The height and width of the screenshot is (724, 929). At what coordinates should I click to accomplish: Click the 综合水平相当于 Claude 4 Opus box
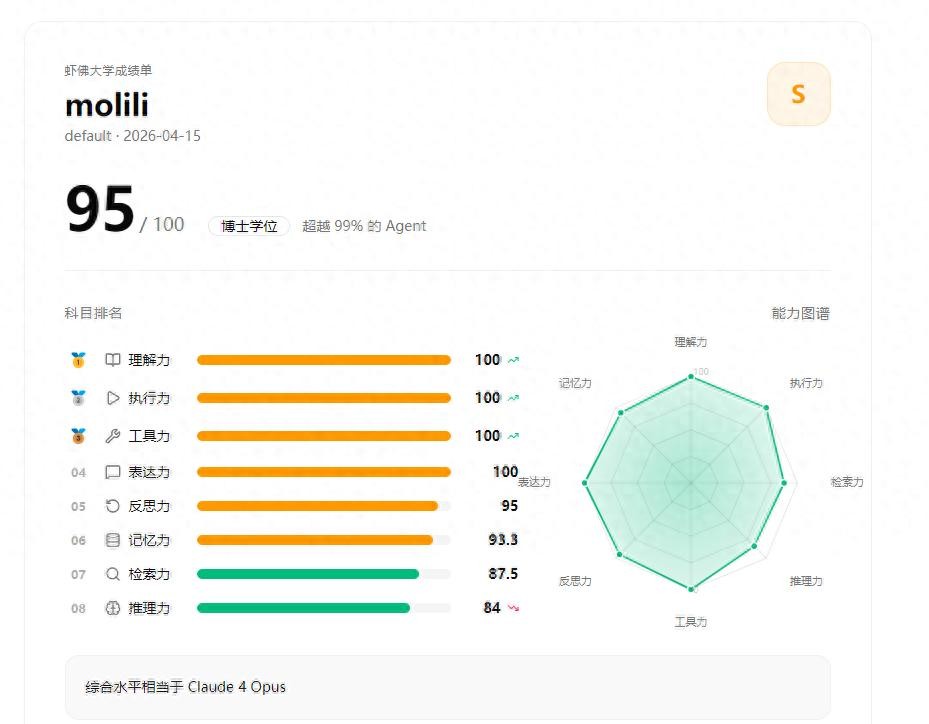tap(447, 687)
